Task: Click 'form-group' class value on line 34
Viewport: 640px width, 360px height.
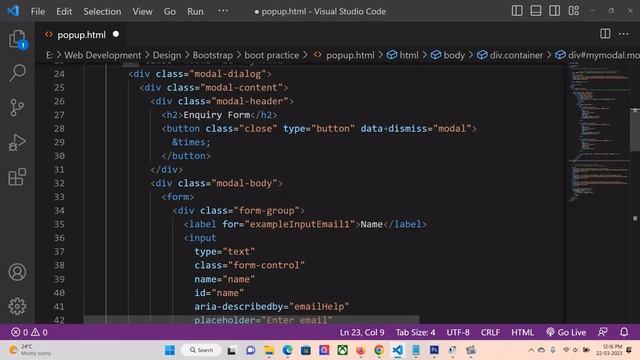Action: pyautogui.click(x=266, y=211)
